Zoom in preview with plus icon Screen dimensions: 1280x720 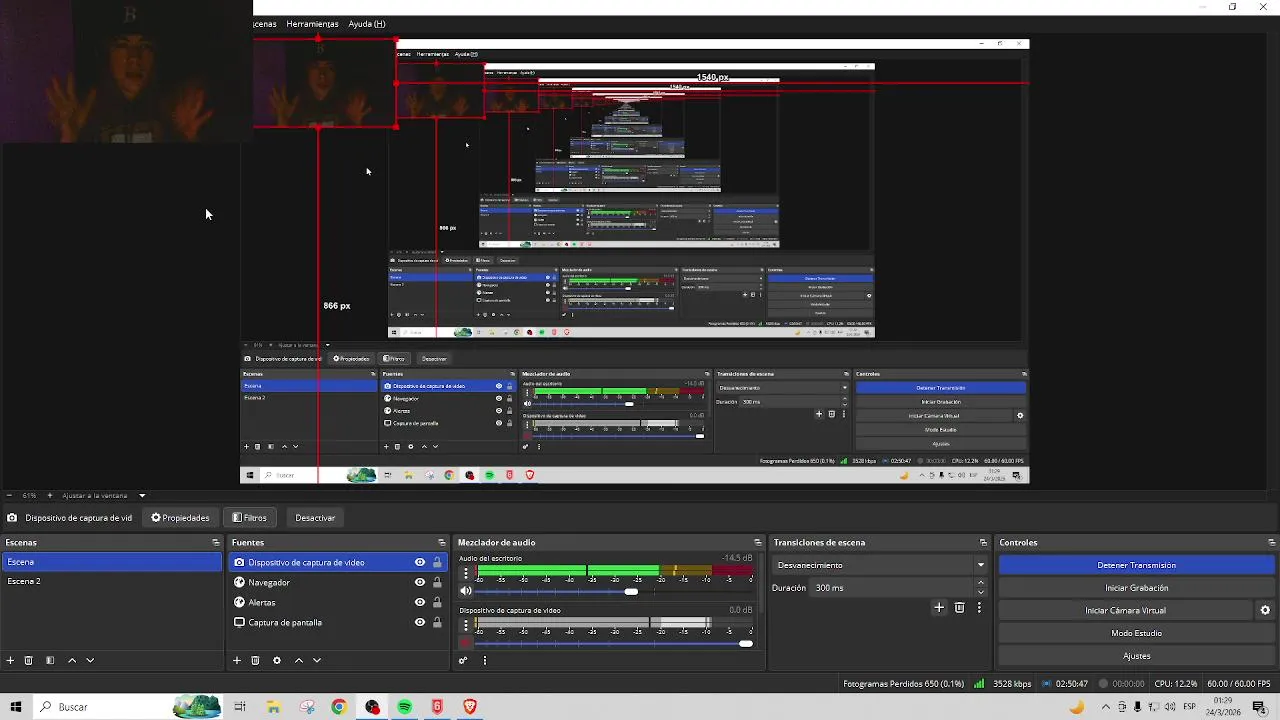point(49,495)
